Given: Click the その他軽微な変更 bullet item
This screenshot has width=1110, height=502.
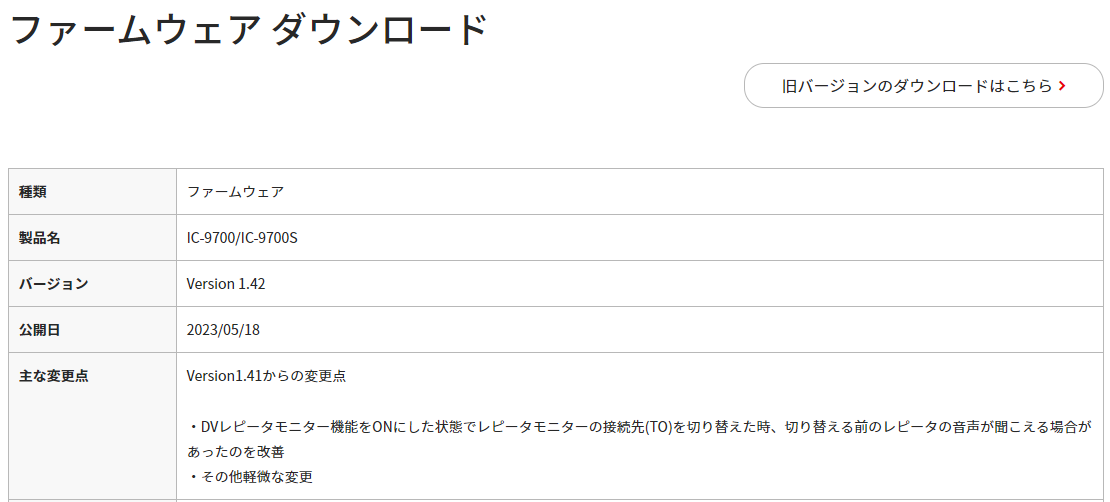Looking at the screenshot, I should pyautogui.click(x=251, y=477).
